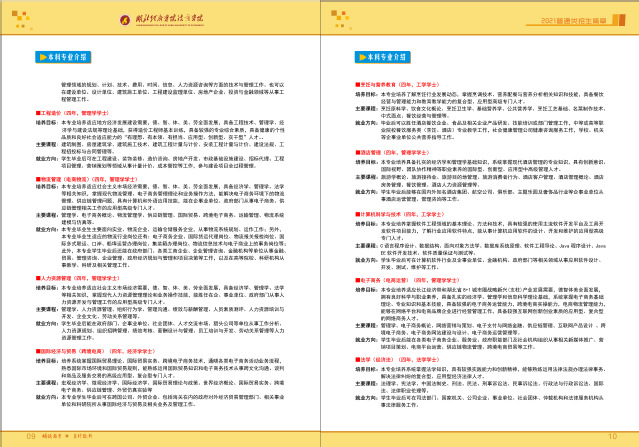Click the decorative orange squares at top-left corner

point(22,18)
